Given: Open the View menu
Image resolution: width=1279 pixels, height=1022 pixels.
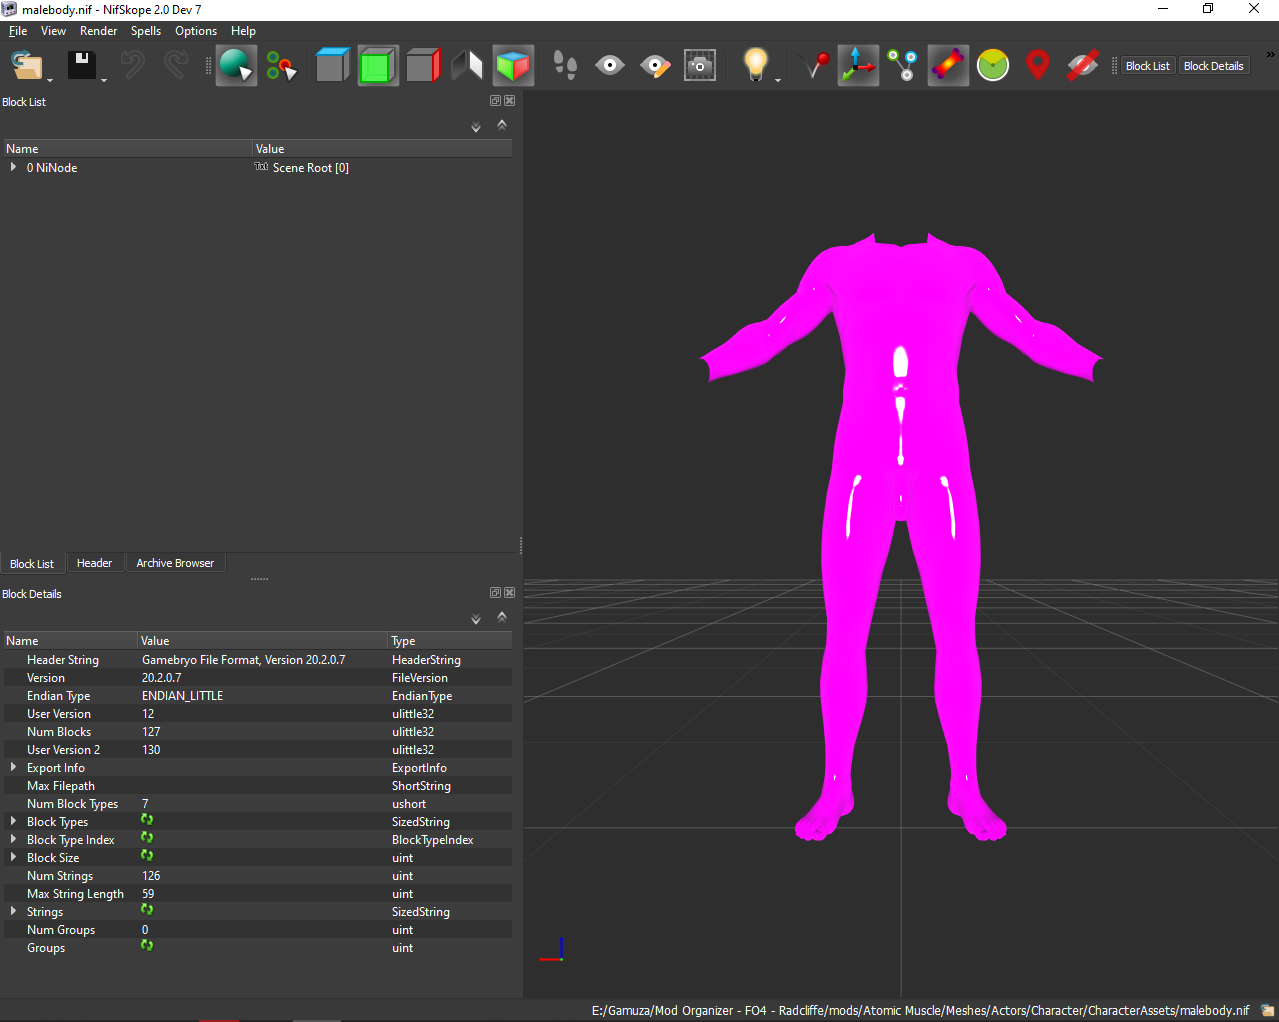Looking at the screenshot, I should (x=53, y=31).
